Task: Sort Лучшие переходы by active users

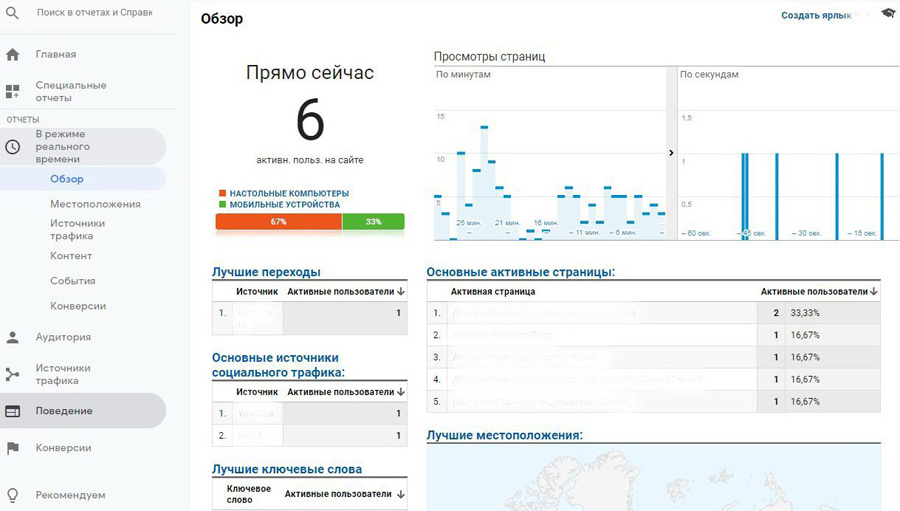Action: pos(401,292)
